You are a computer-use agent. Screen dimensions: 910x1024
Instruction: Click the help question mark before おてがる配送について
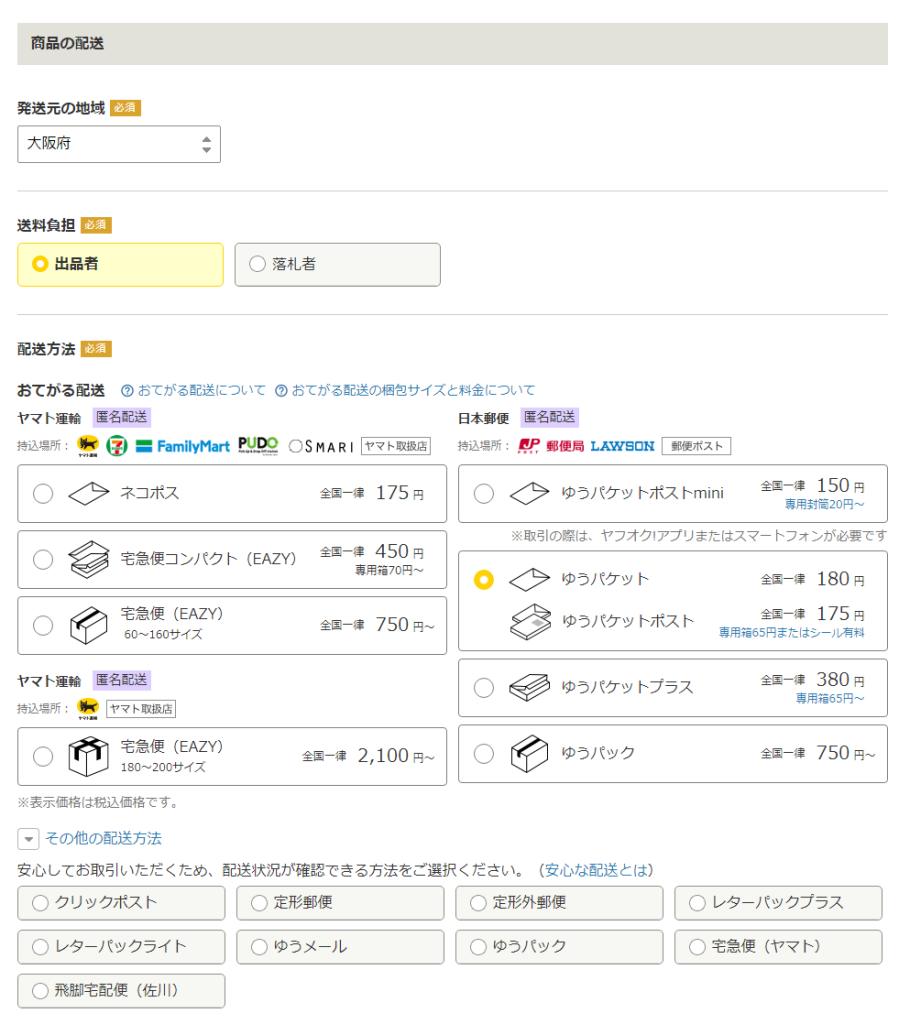click(127, 391)
